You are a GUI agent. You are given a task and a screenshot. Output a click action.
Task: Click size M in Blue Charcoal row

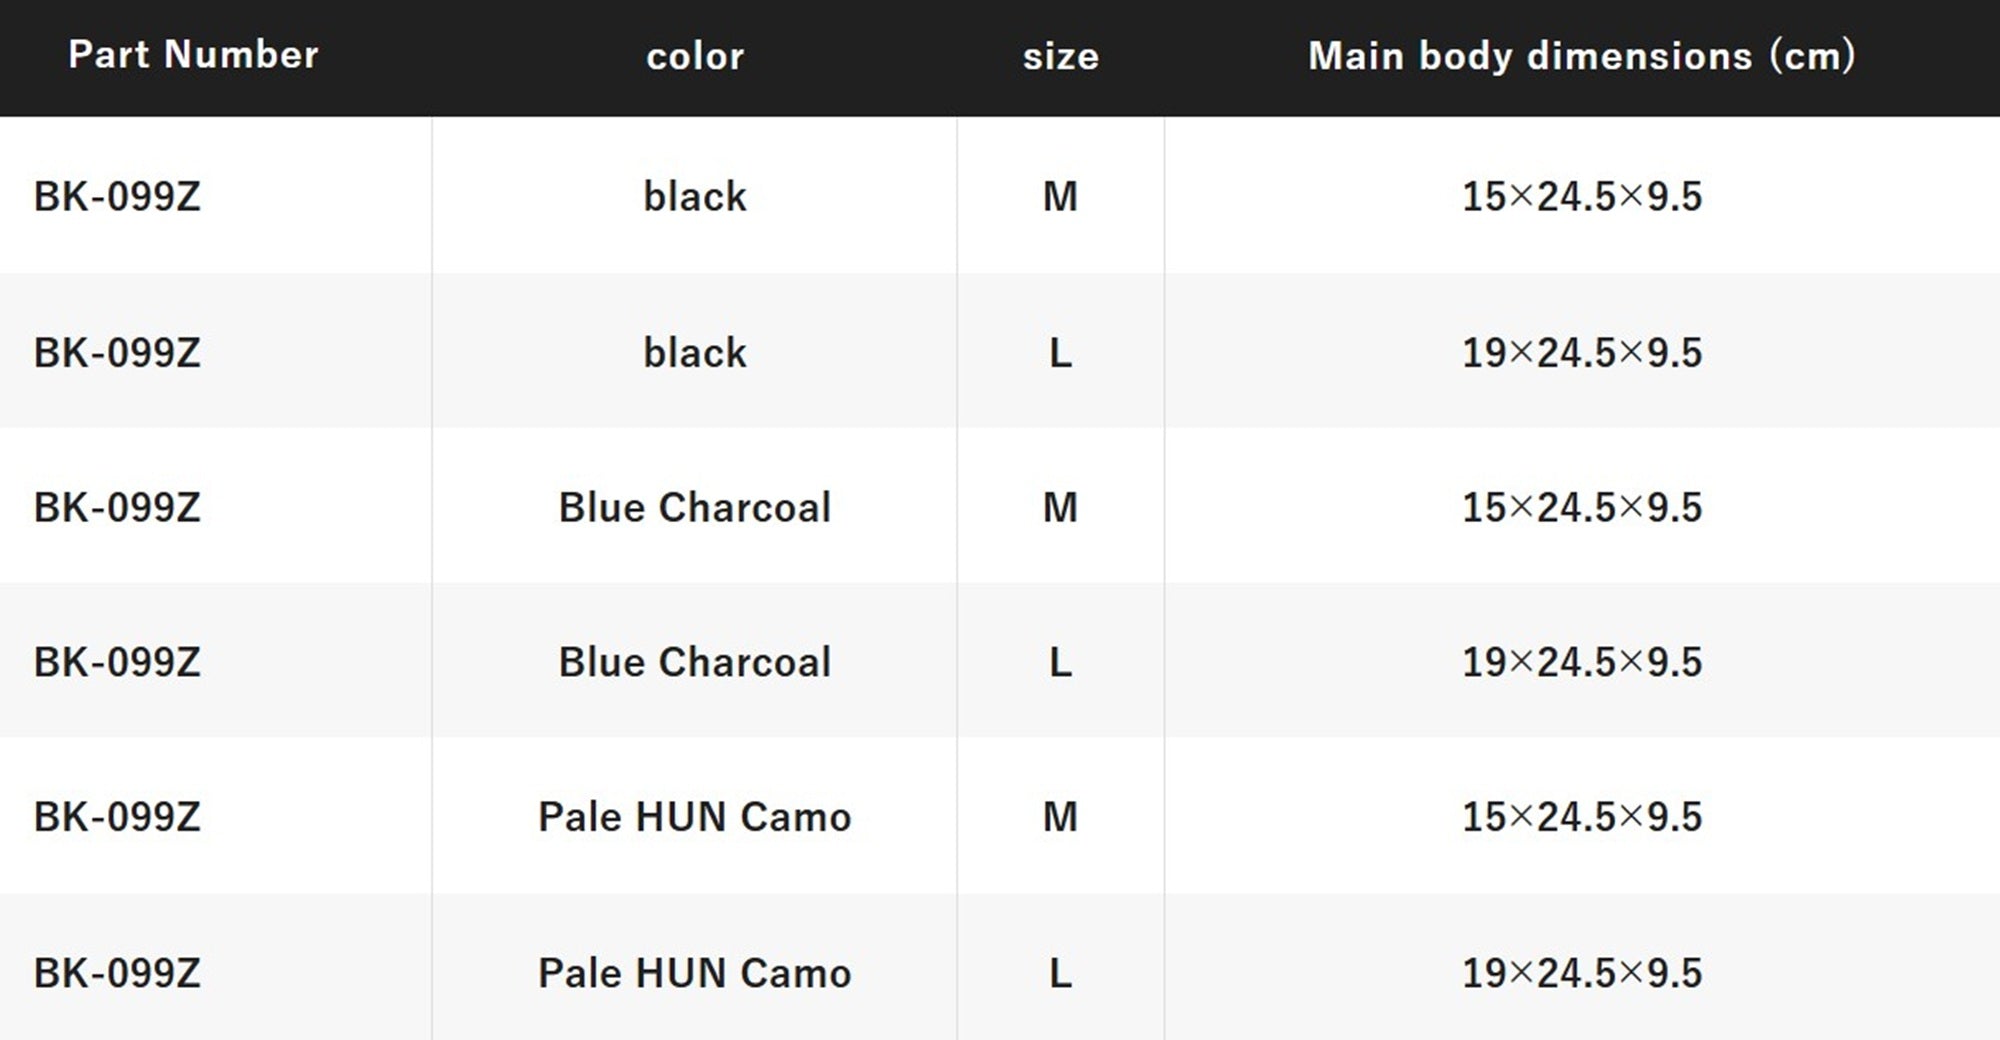pyautogui.click(x=1060, y=508)
